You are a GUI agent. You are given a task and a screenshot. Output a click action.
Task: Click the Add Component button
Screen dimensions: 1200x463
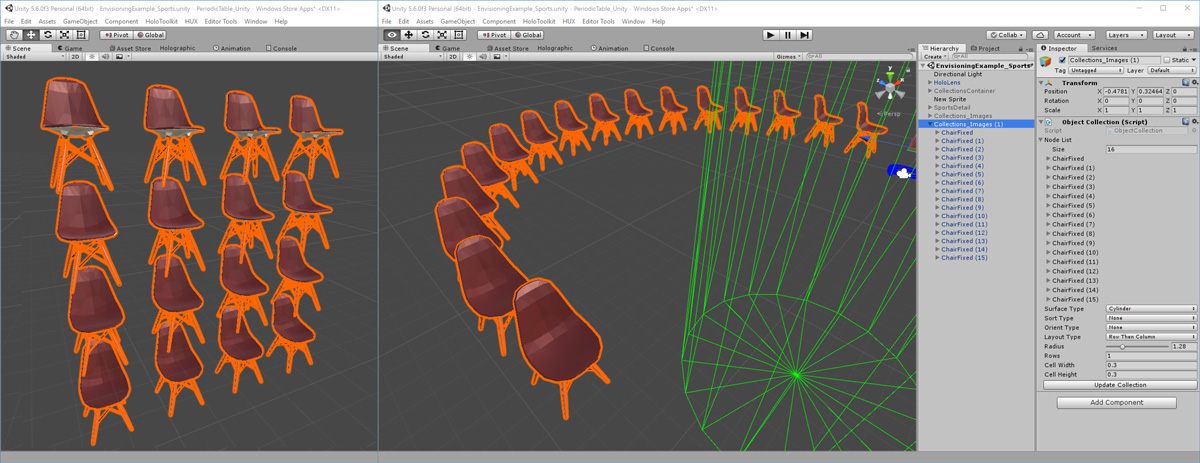pos(1116,402)
